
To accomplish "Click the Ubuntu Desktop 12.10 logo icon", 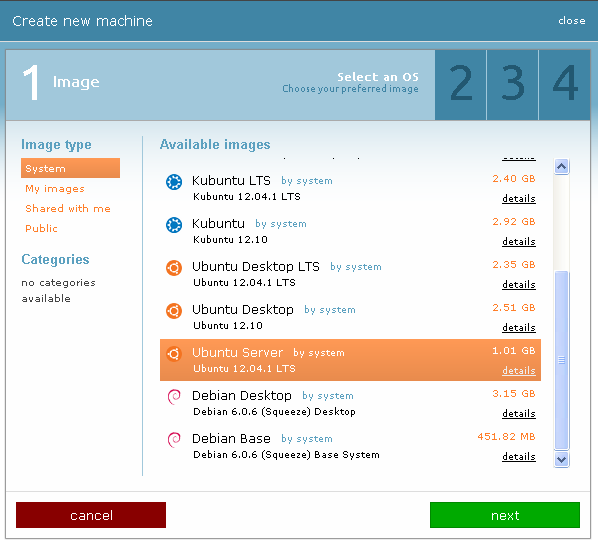I will coord(174,311).
